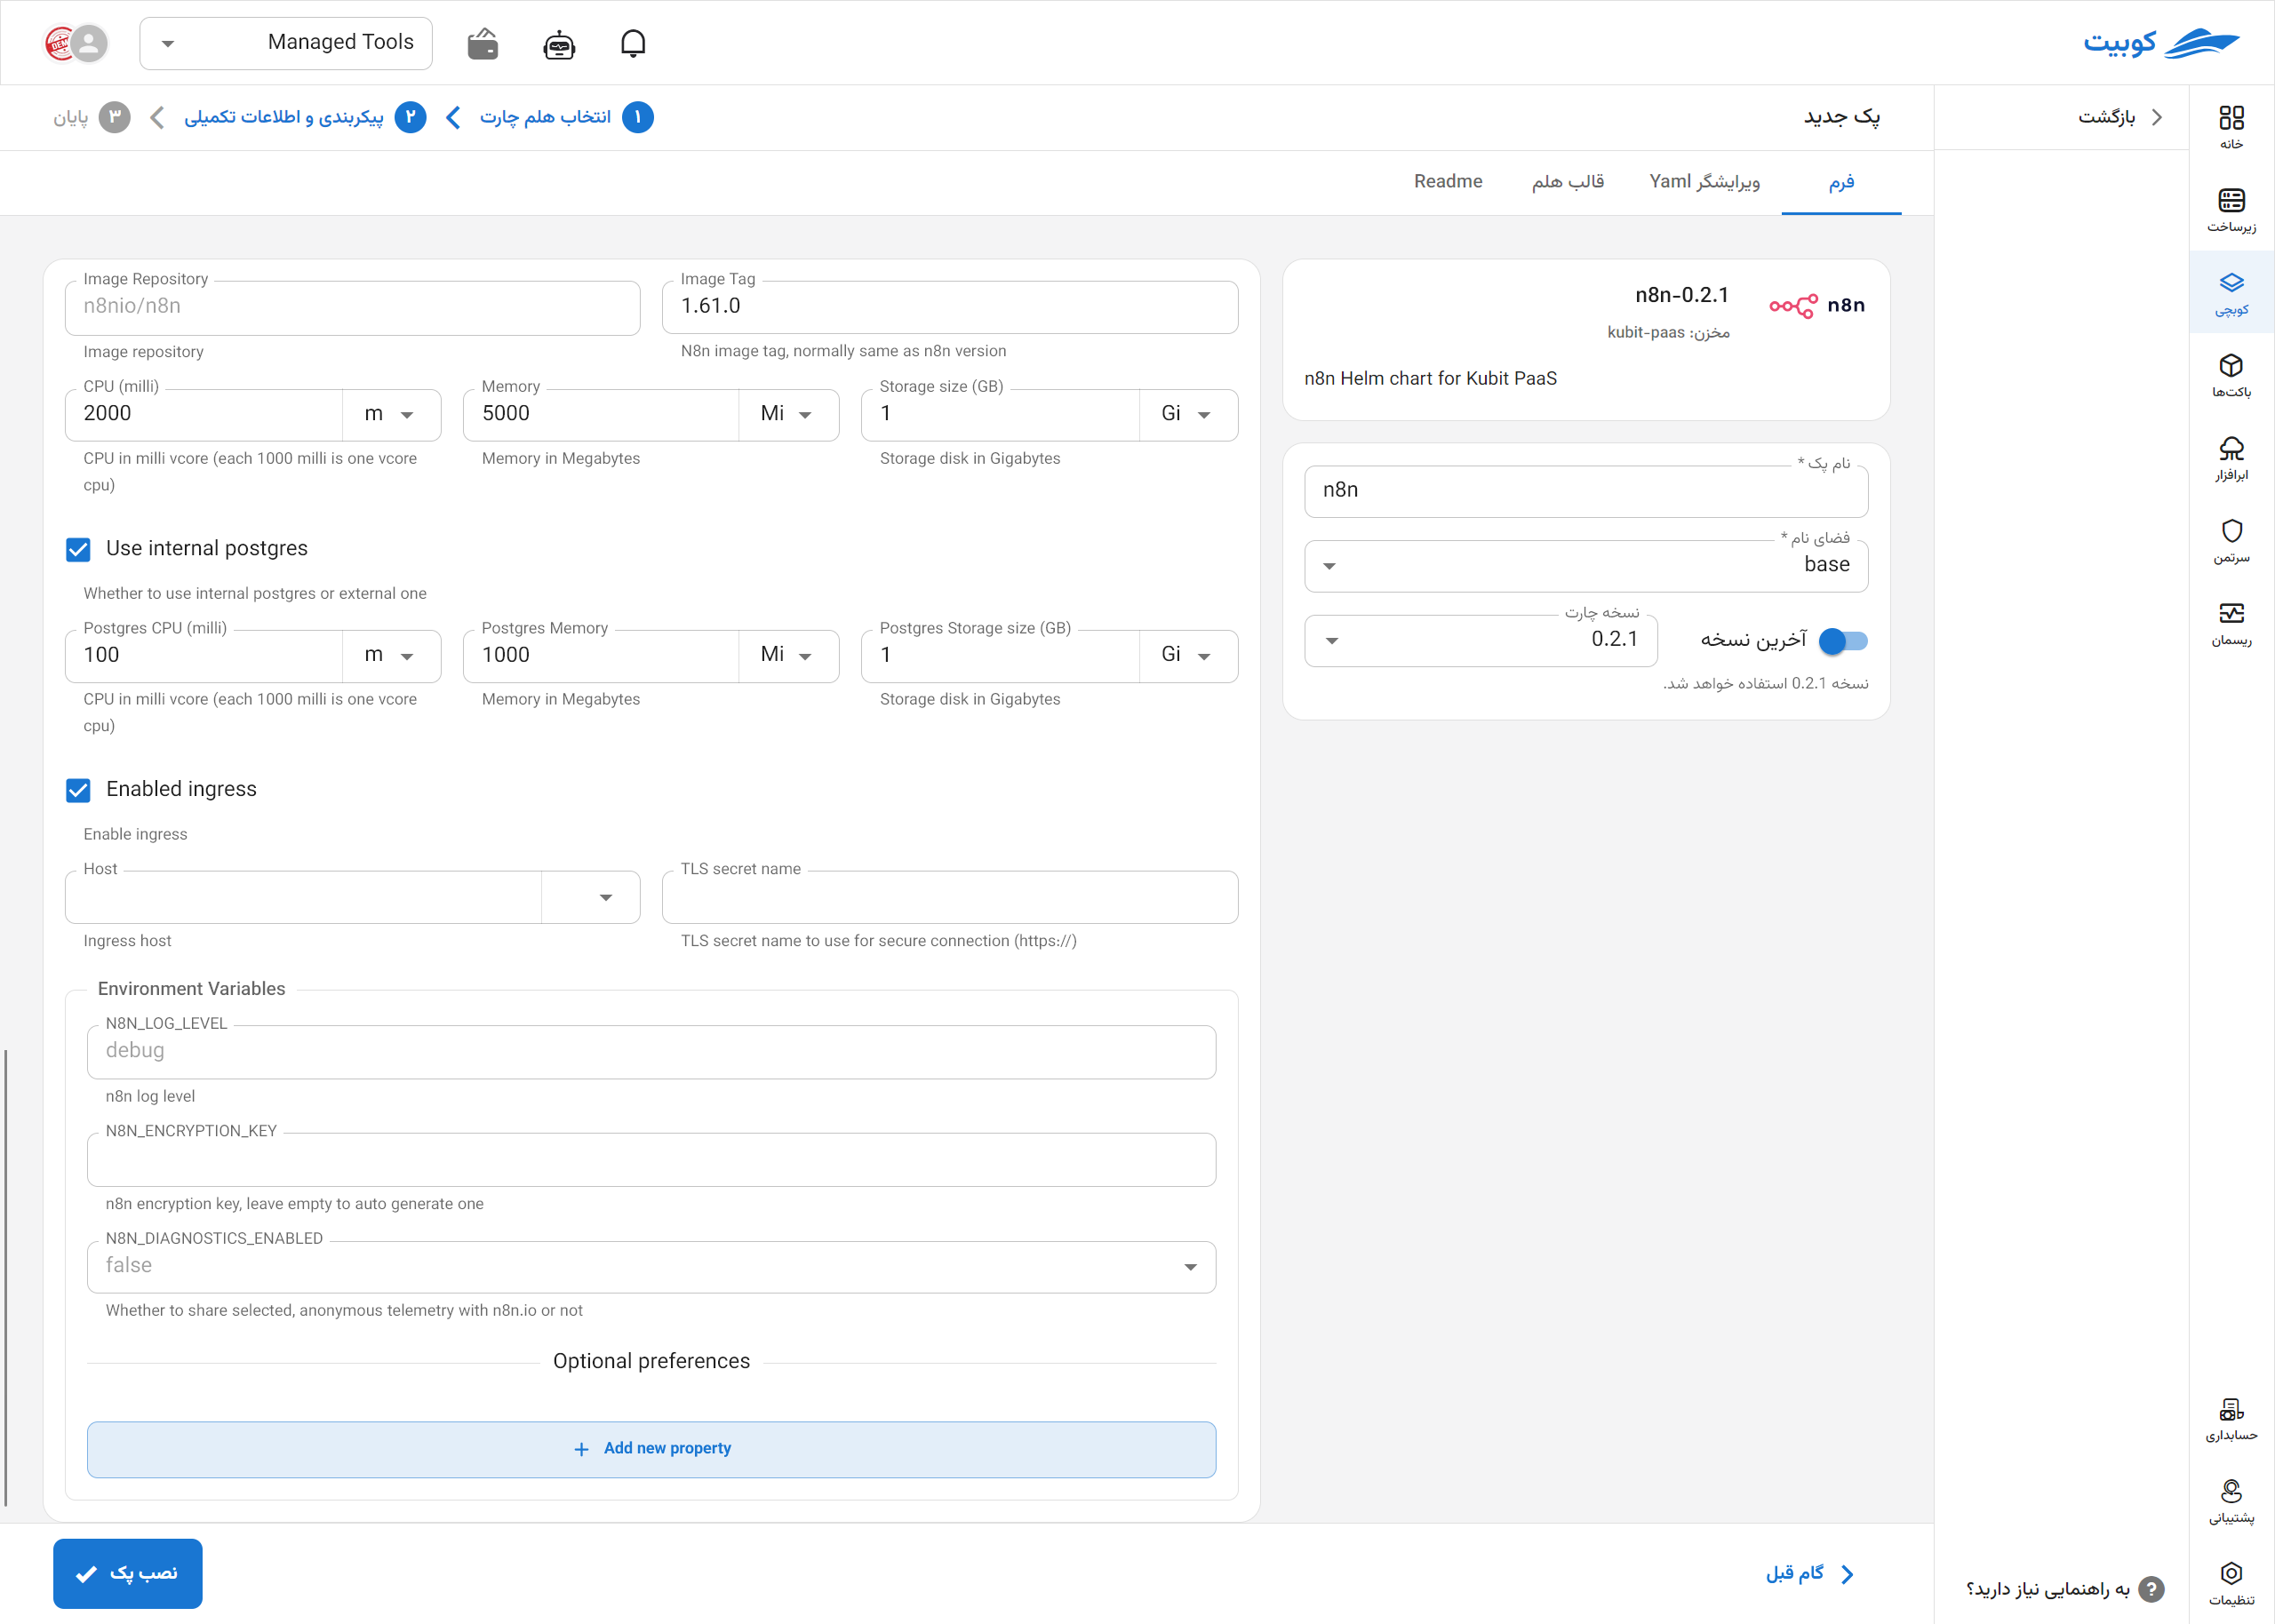Switch to Readme tab
Image resolution: width=2275 pixels, height=1624 pixels.
click(x=1448, y=182)
